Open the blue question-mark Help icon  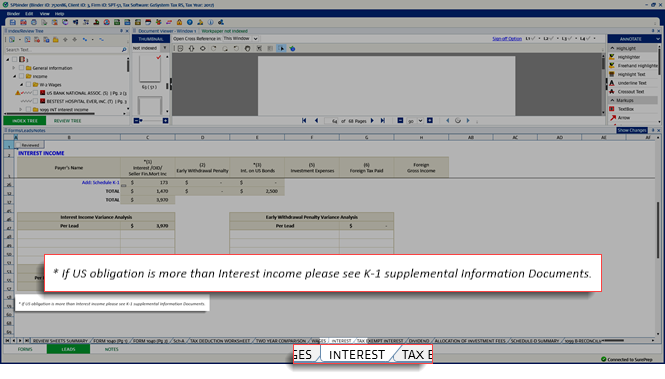[x=190, y=22]
